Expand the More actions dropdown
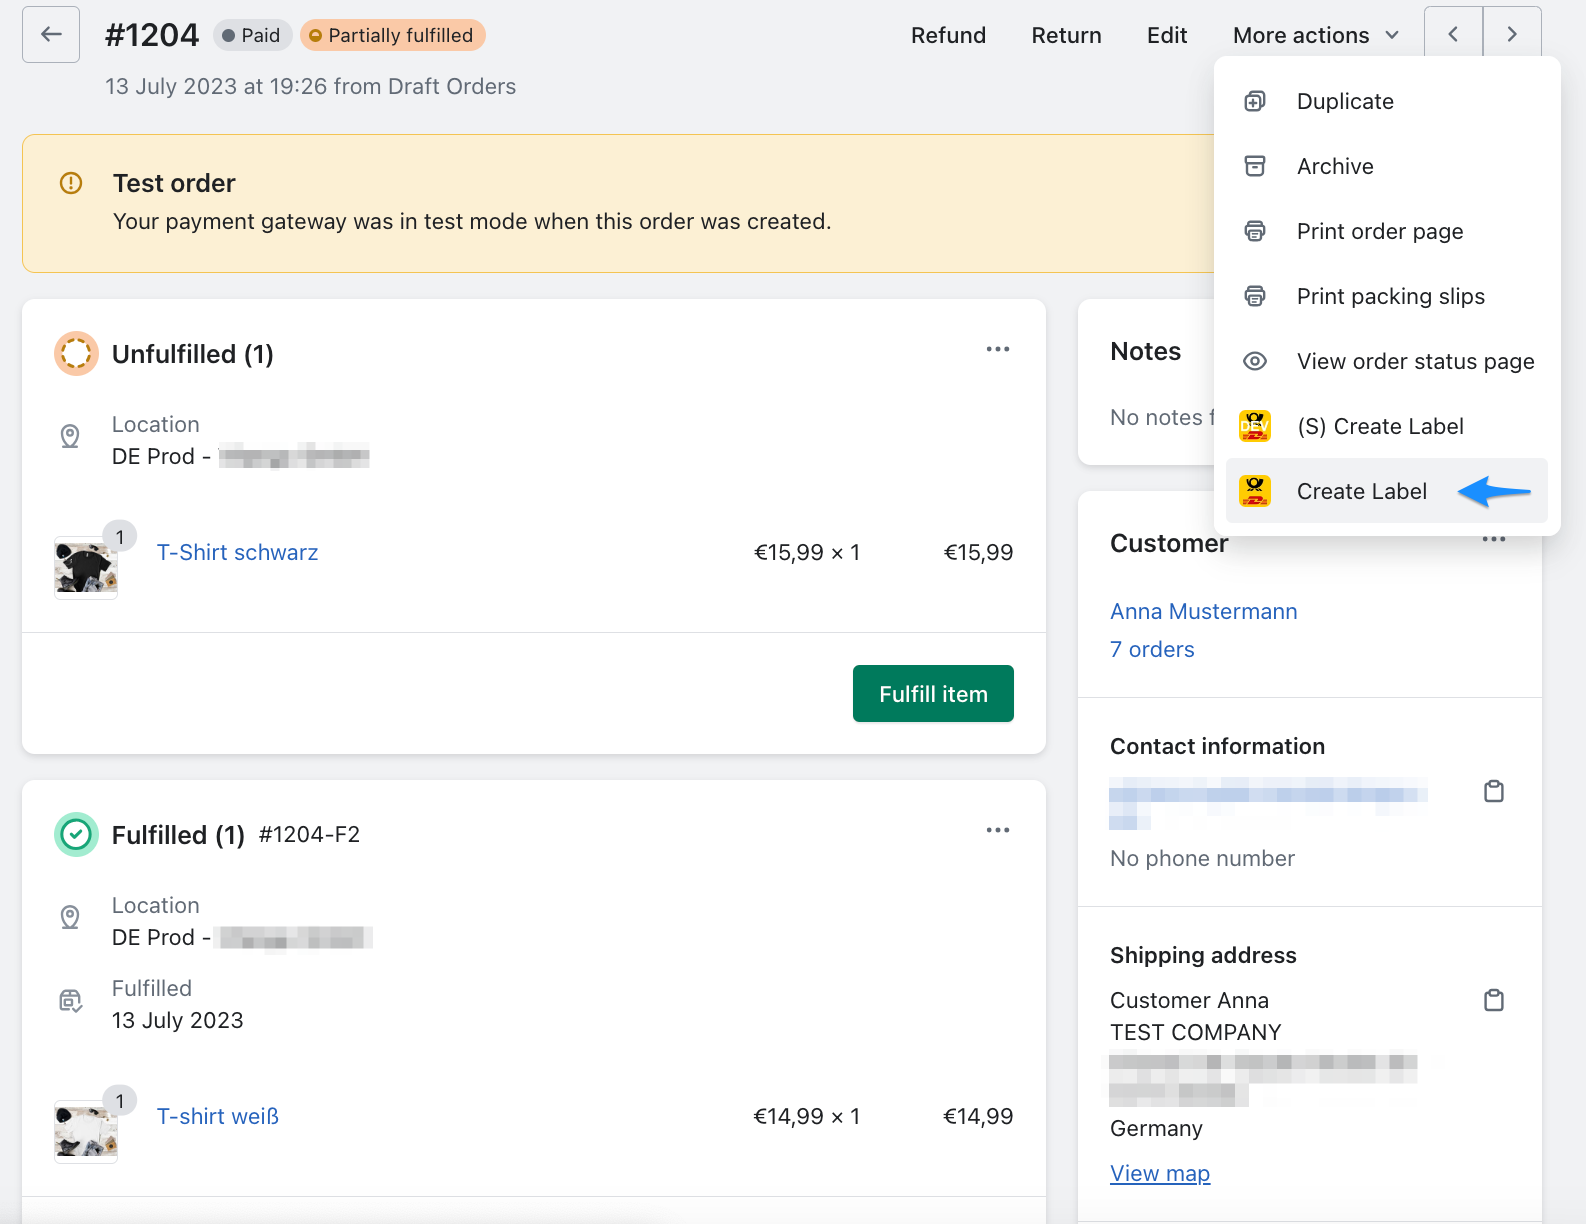1586x1224 pixels. (x=1314, y=36)
